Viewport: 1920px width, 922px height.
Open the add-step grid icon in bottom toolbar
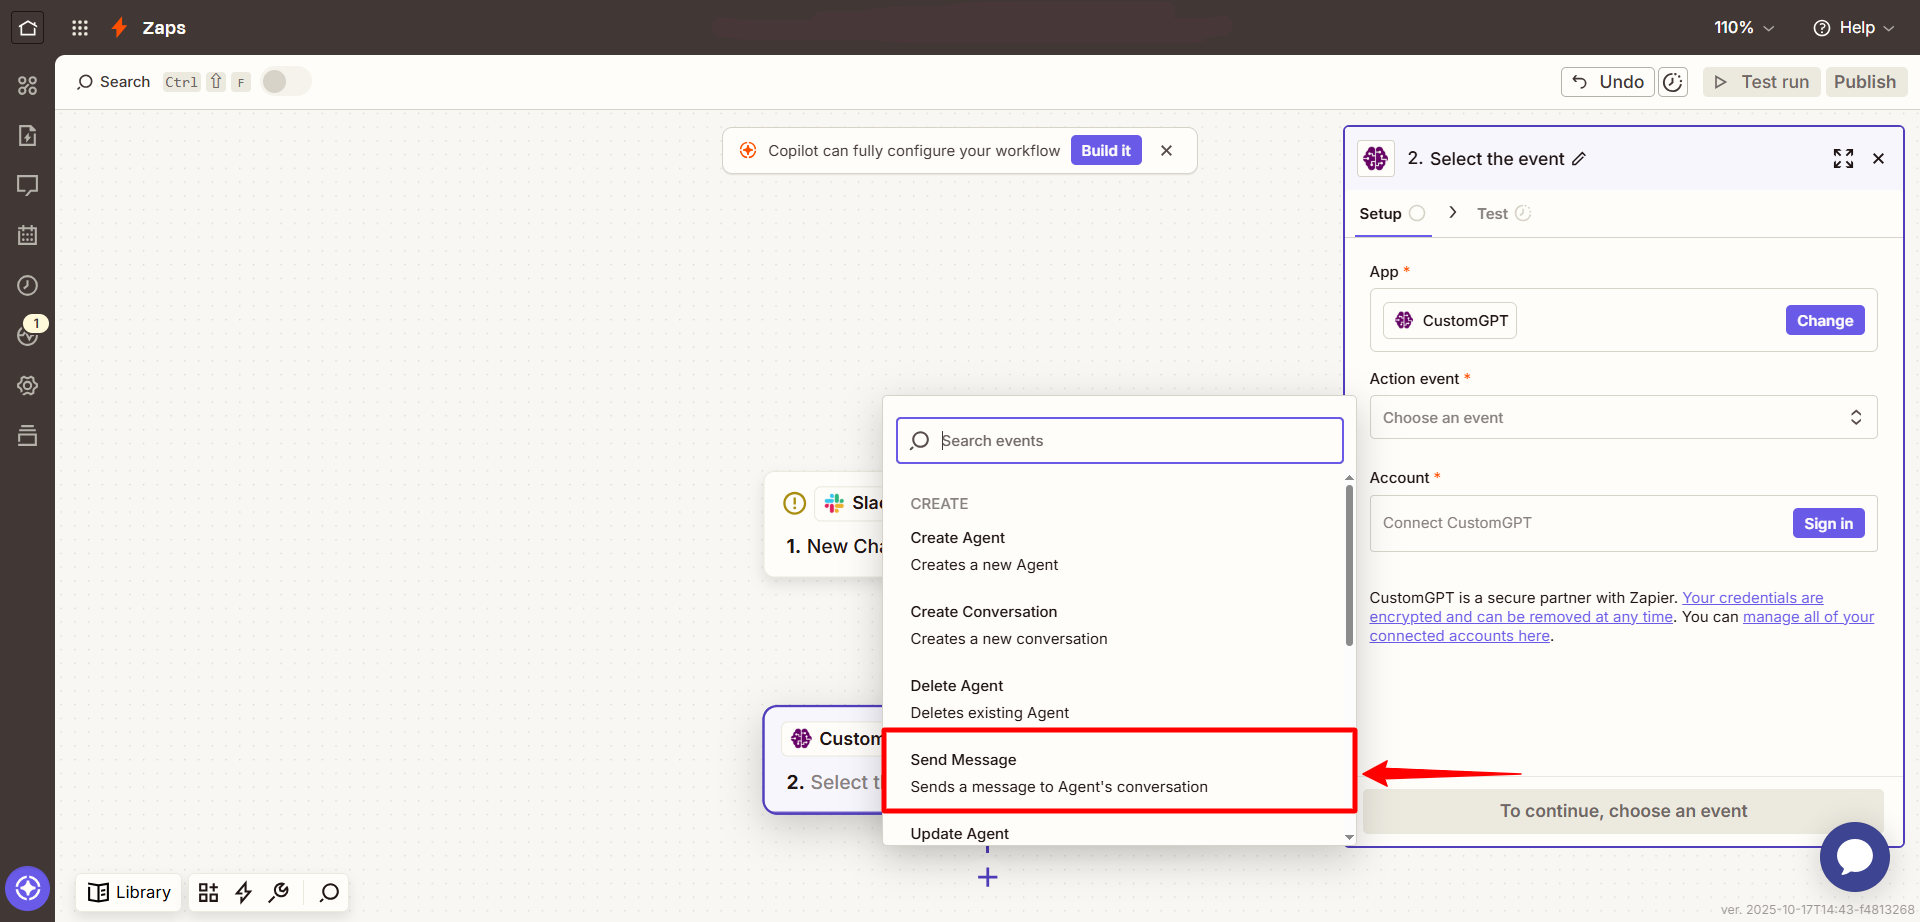208,892
